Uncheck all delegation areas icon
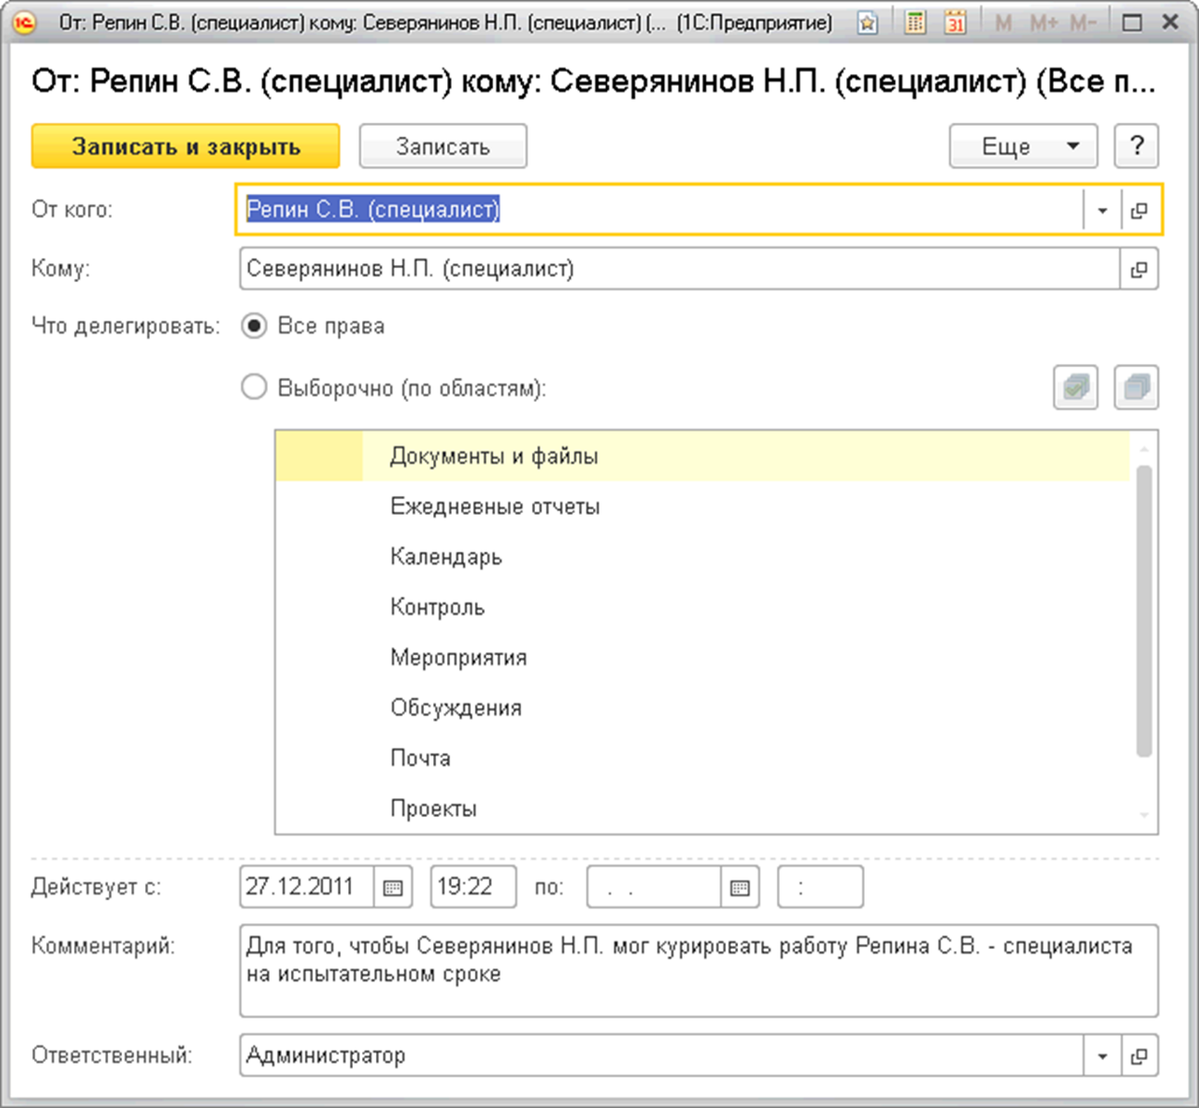The height and width of the screenshot is (1108, 1199). 1136,388
